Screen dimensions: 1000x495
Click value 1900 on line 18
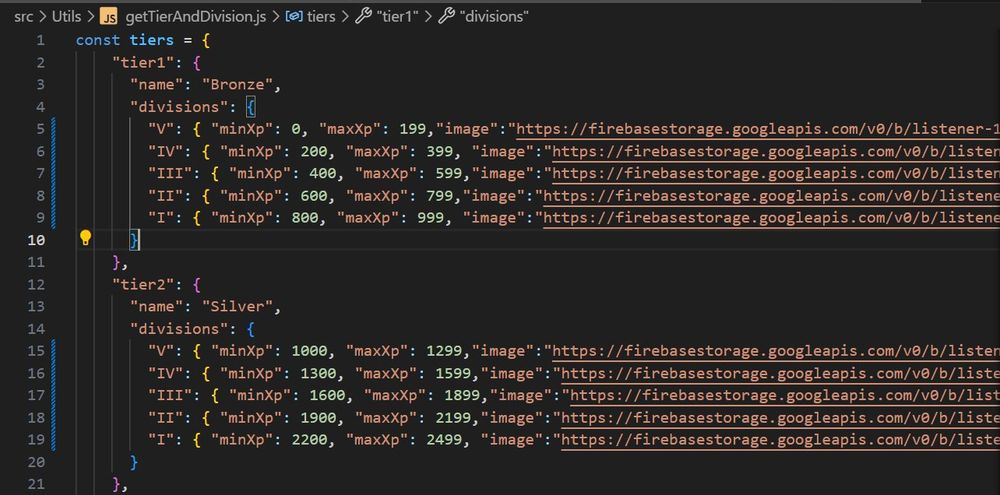point(318,418)
